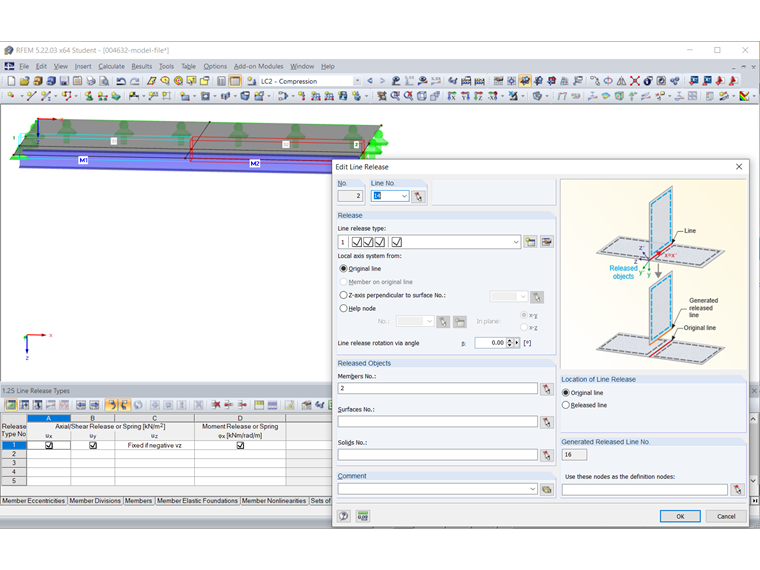Click the Save floppy disk icon
Image resolution: width=760 pixels, height=570 pixels.
[64, 81]
